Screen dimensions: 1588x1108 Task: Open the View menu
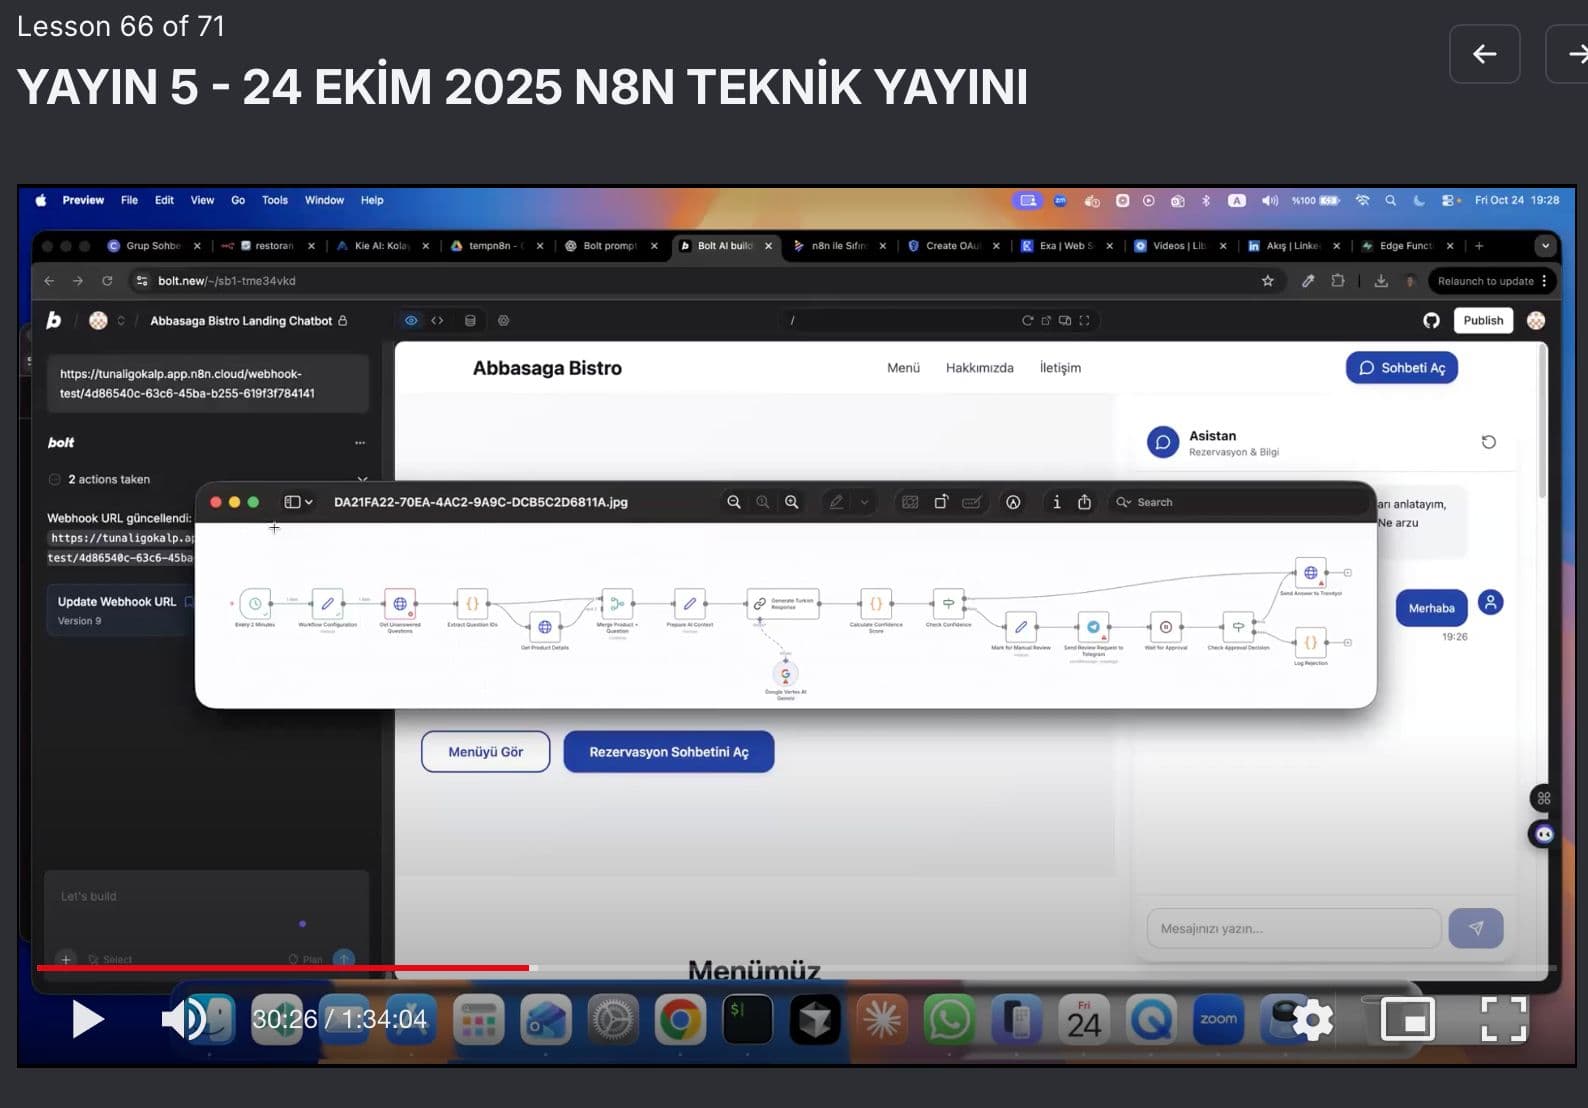point(202,200)
